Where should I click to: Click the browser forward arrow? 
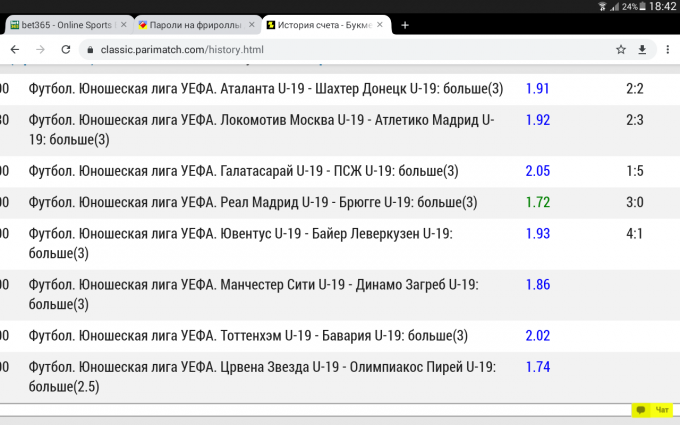point(40,49)
